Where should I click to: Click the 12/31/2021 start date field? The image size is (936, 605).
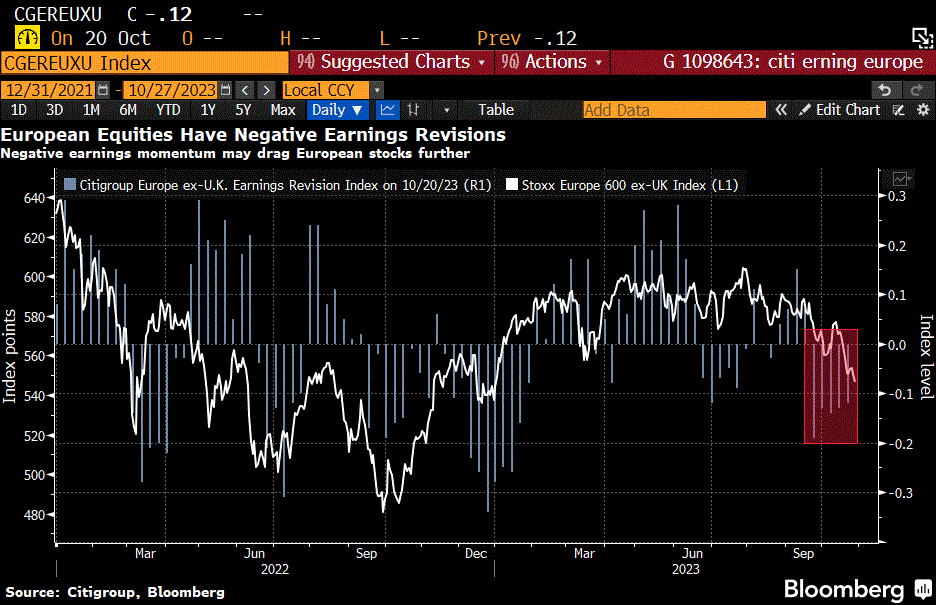pyautogui.click(x=48, y=90)
